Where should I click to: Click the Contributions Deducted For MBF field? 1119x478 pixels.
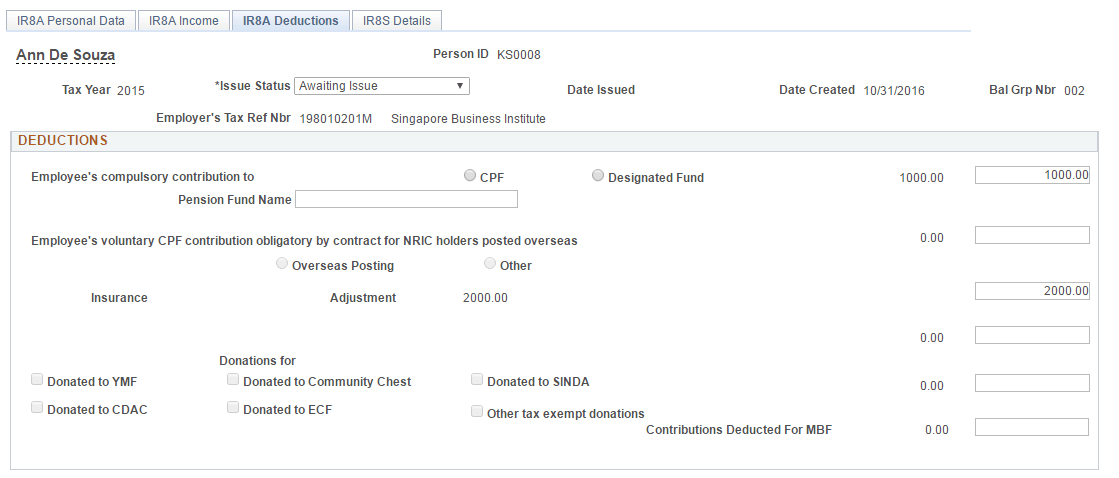(1032, 428)
